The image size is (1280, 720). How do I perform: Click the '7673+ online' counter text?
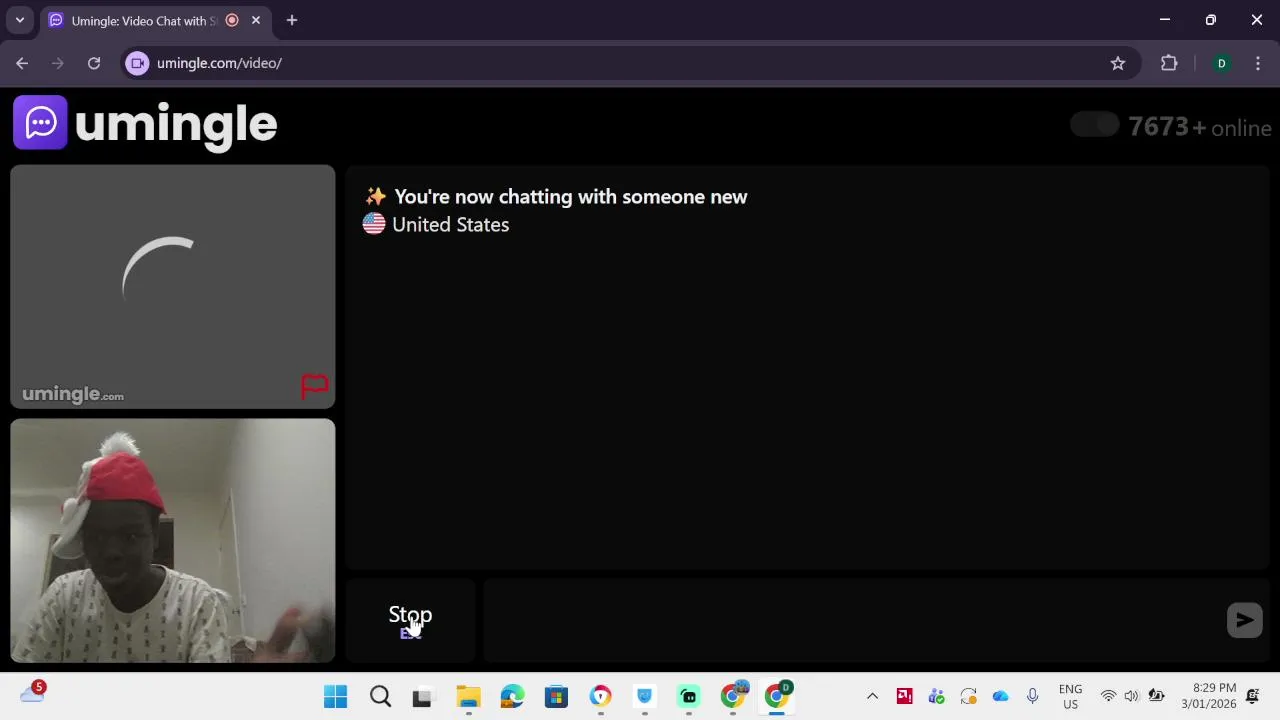click(x=1200, y=127)
